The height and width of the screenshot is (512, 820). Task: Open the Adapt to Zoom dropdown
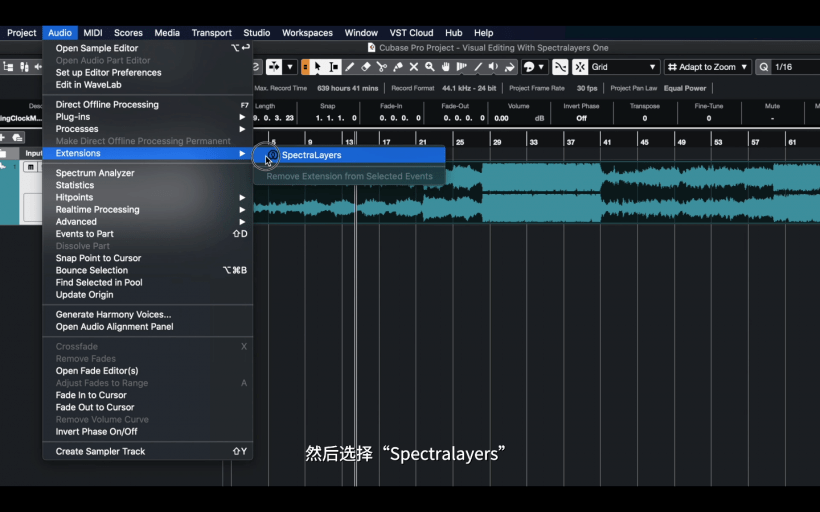click(x=708, y=67)
